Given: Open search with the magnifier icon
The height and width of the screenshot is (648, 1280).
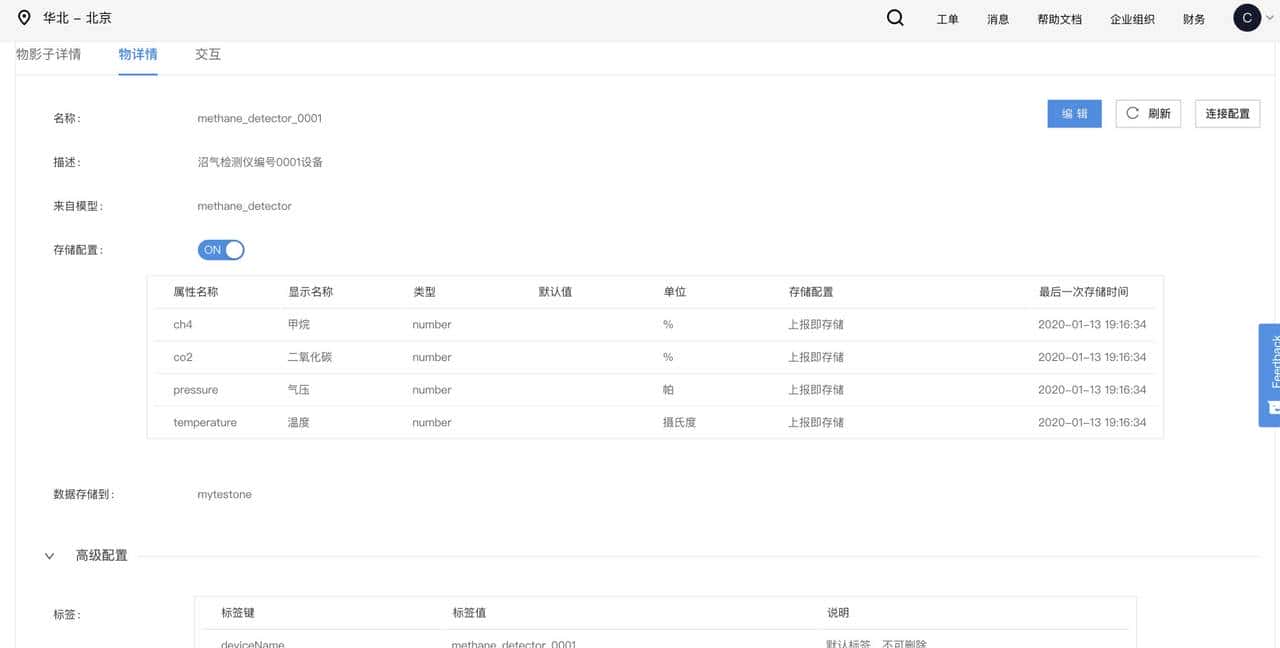Looking at the screenshot, I should [895, 18].
